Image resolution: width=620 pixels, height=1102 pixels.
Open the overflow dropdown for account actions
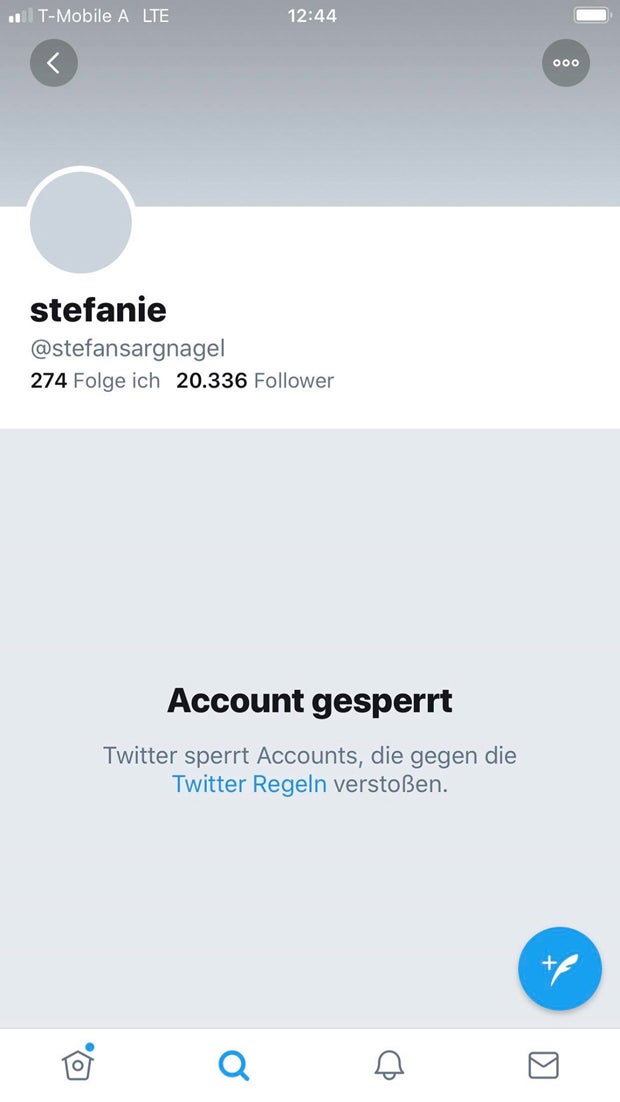click(x=566, y=62)
